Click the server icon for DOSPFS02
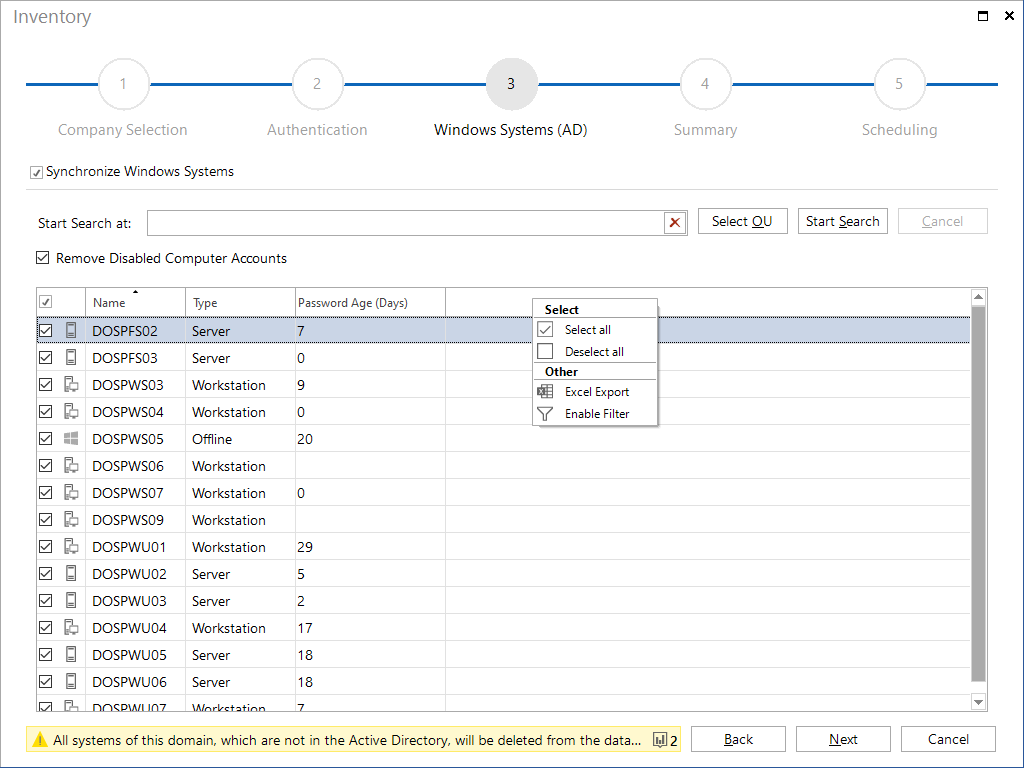The height and width of the screenshot is (768, 1024). pos(71,330)
